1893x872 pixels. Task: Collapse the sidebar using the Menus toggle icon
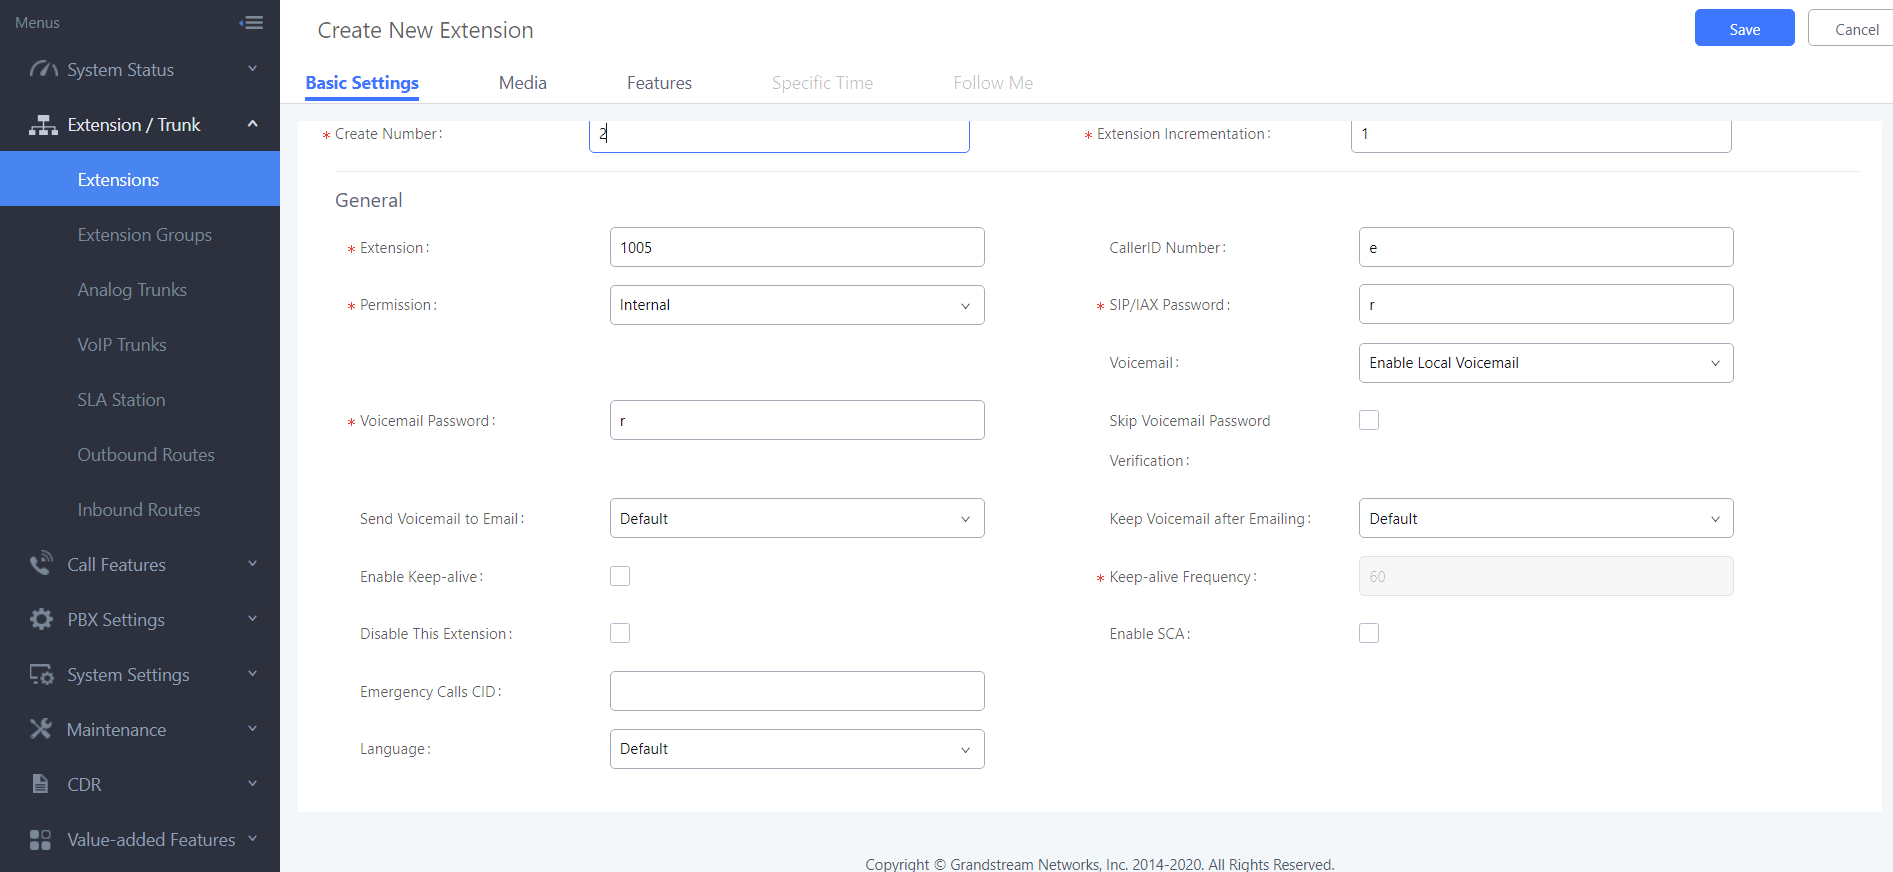[x=252, y=22]
